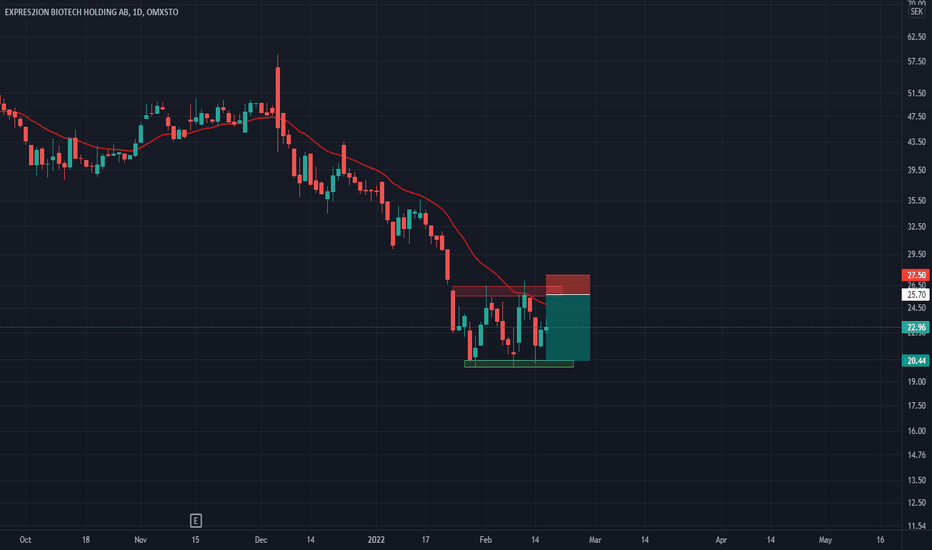Click the Mar date label
The width and height of the screenshot is (932, 550).
click(595, 540)
